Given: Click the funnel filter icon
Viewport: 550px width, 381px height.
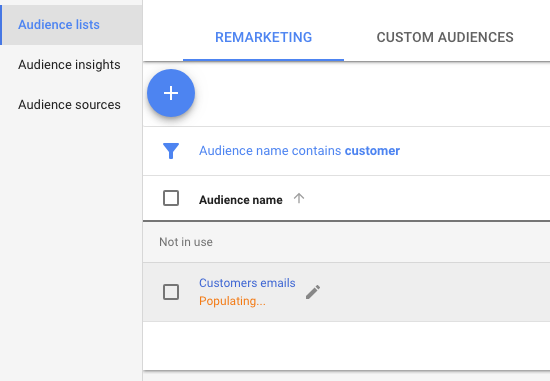Looking at the screenshot, I should point(171,151).
